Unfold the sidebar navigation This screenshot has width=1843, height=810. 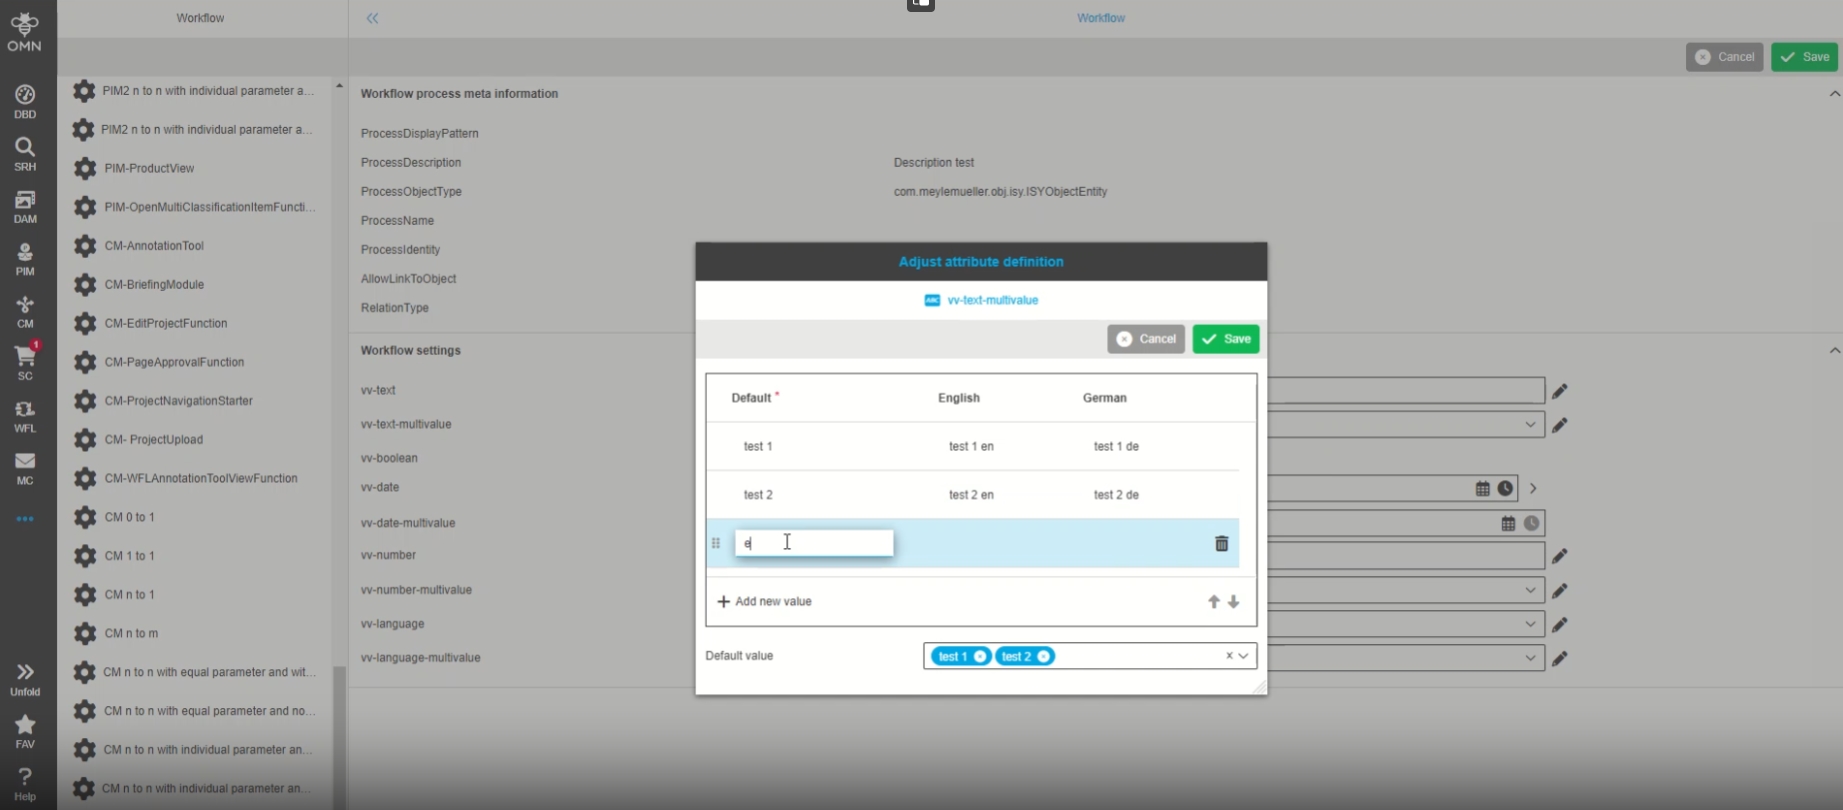click(25, 679)
